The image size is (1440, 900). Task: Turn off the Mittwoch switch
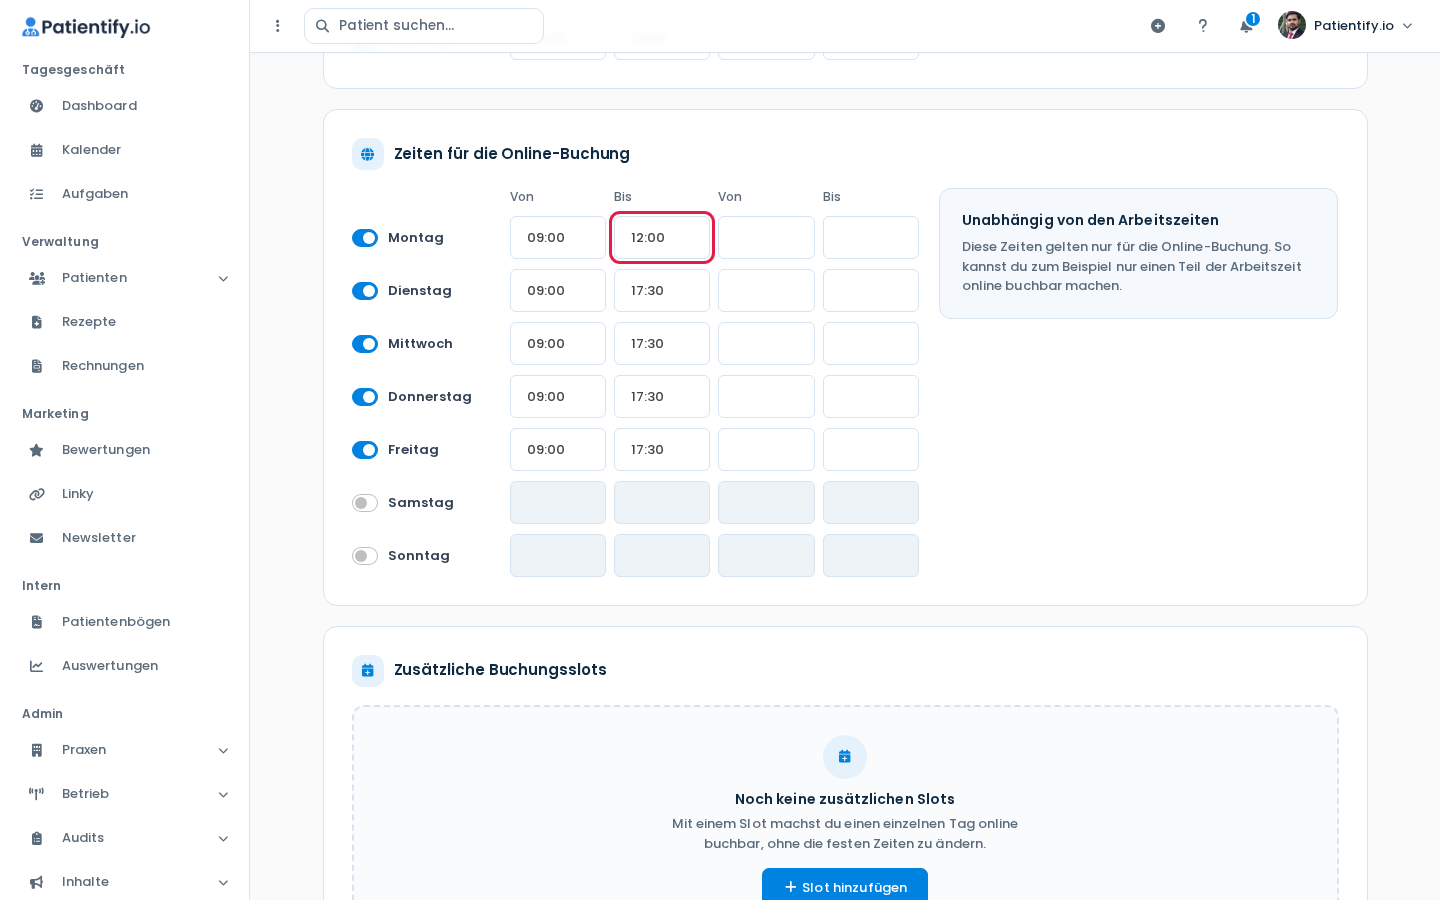365,344
